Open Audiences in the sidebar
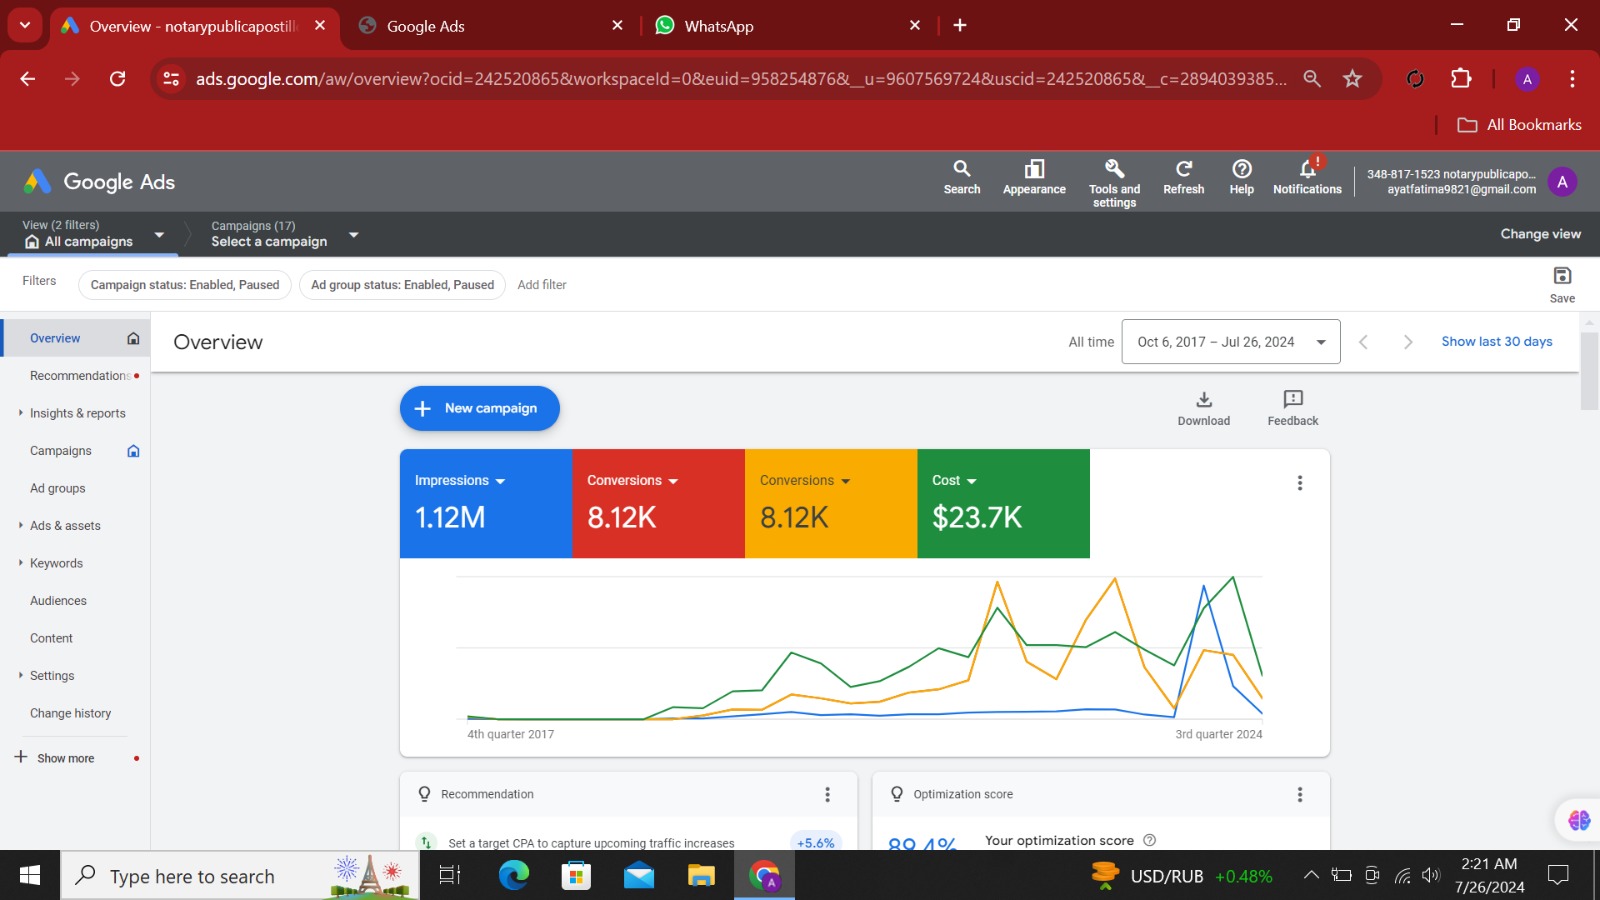The width and height of the screenshot is (1600, 900). tap(58, 601)
